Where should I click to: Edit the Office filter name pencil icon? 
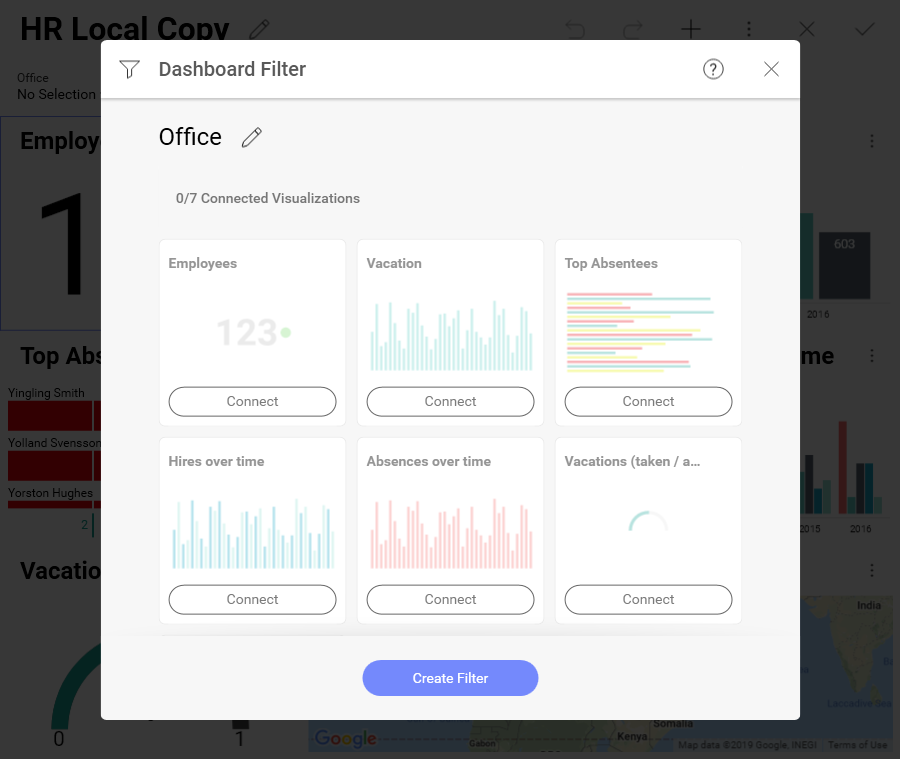252,137
